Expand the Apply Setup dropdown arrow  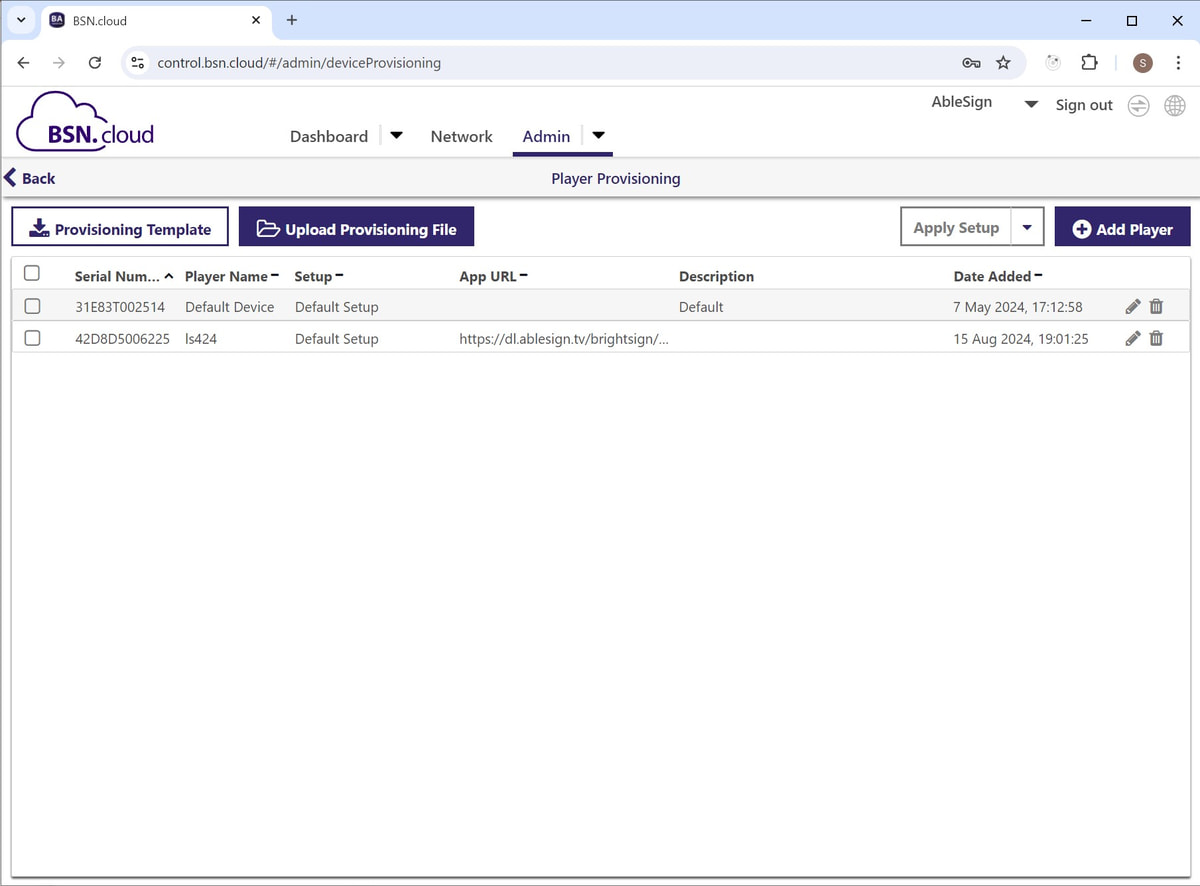[1027, 227]
